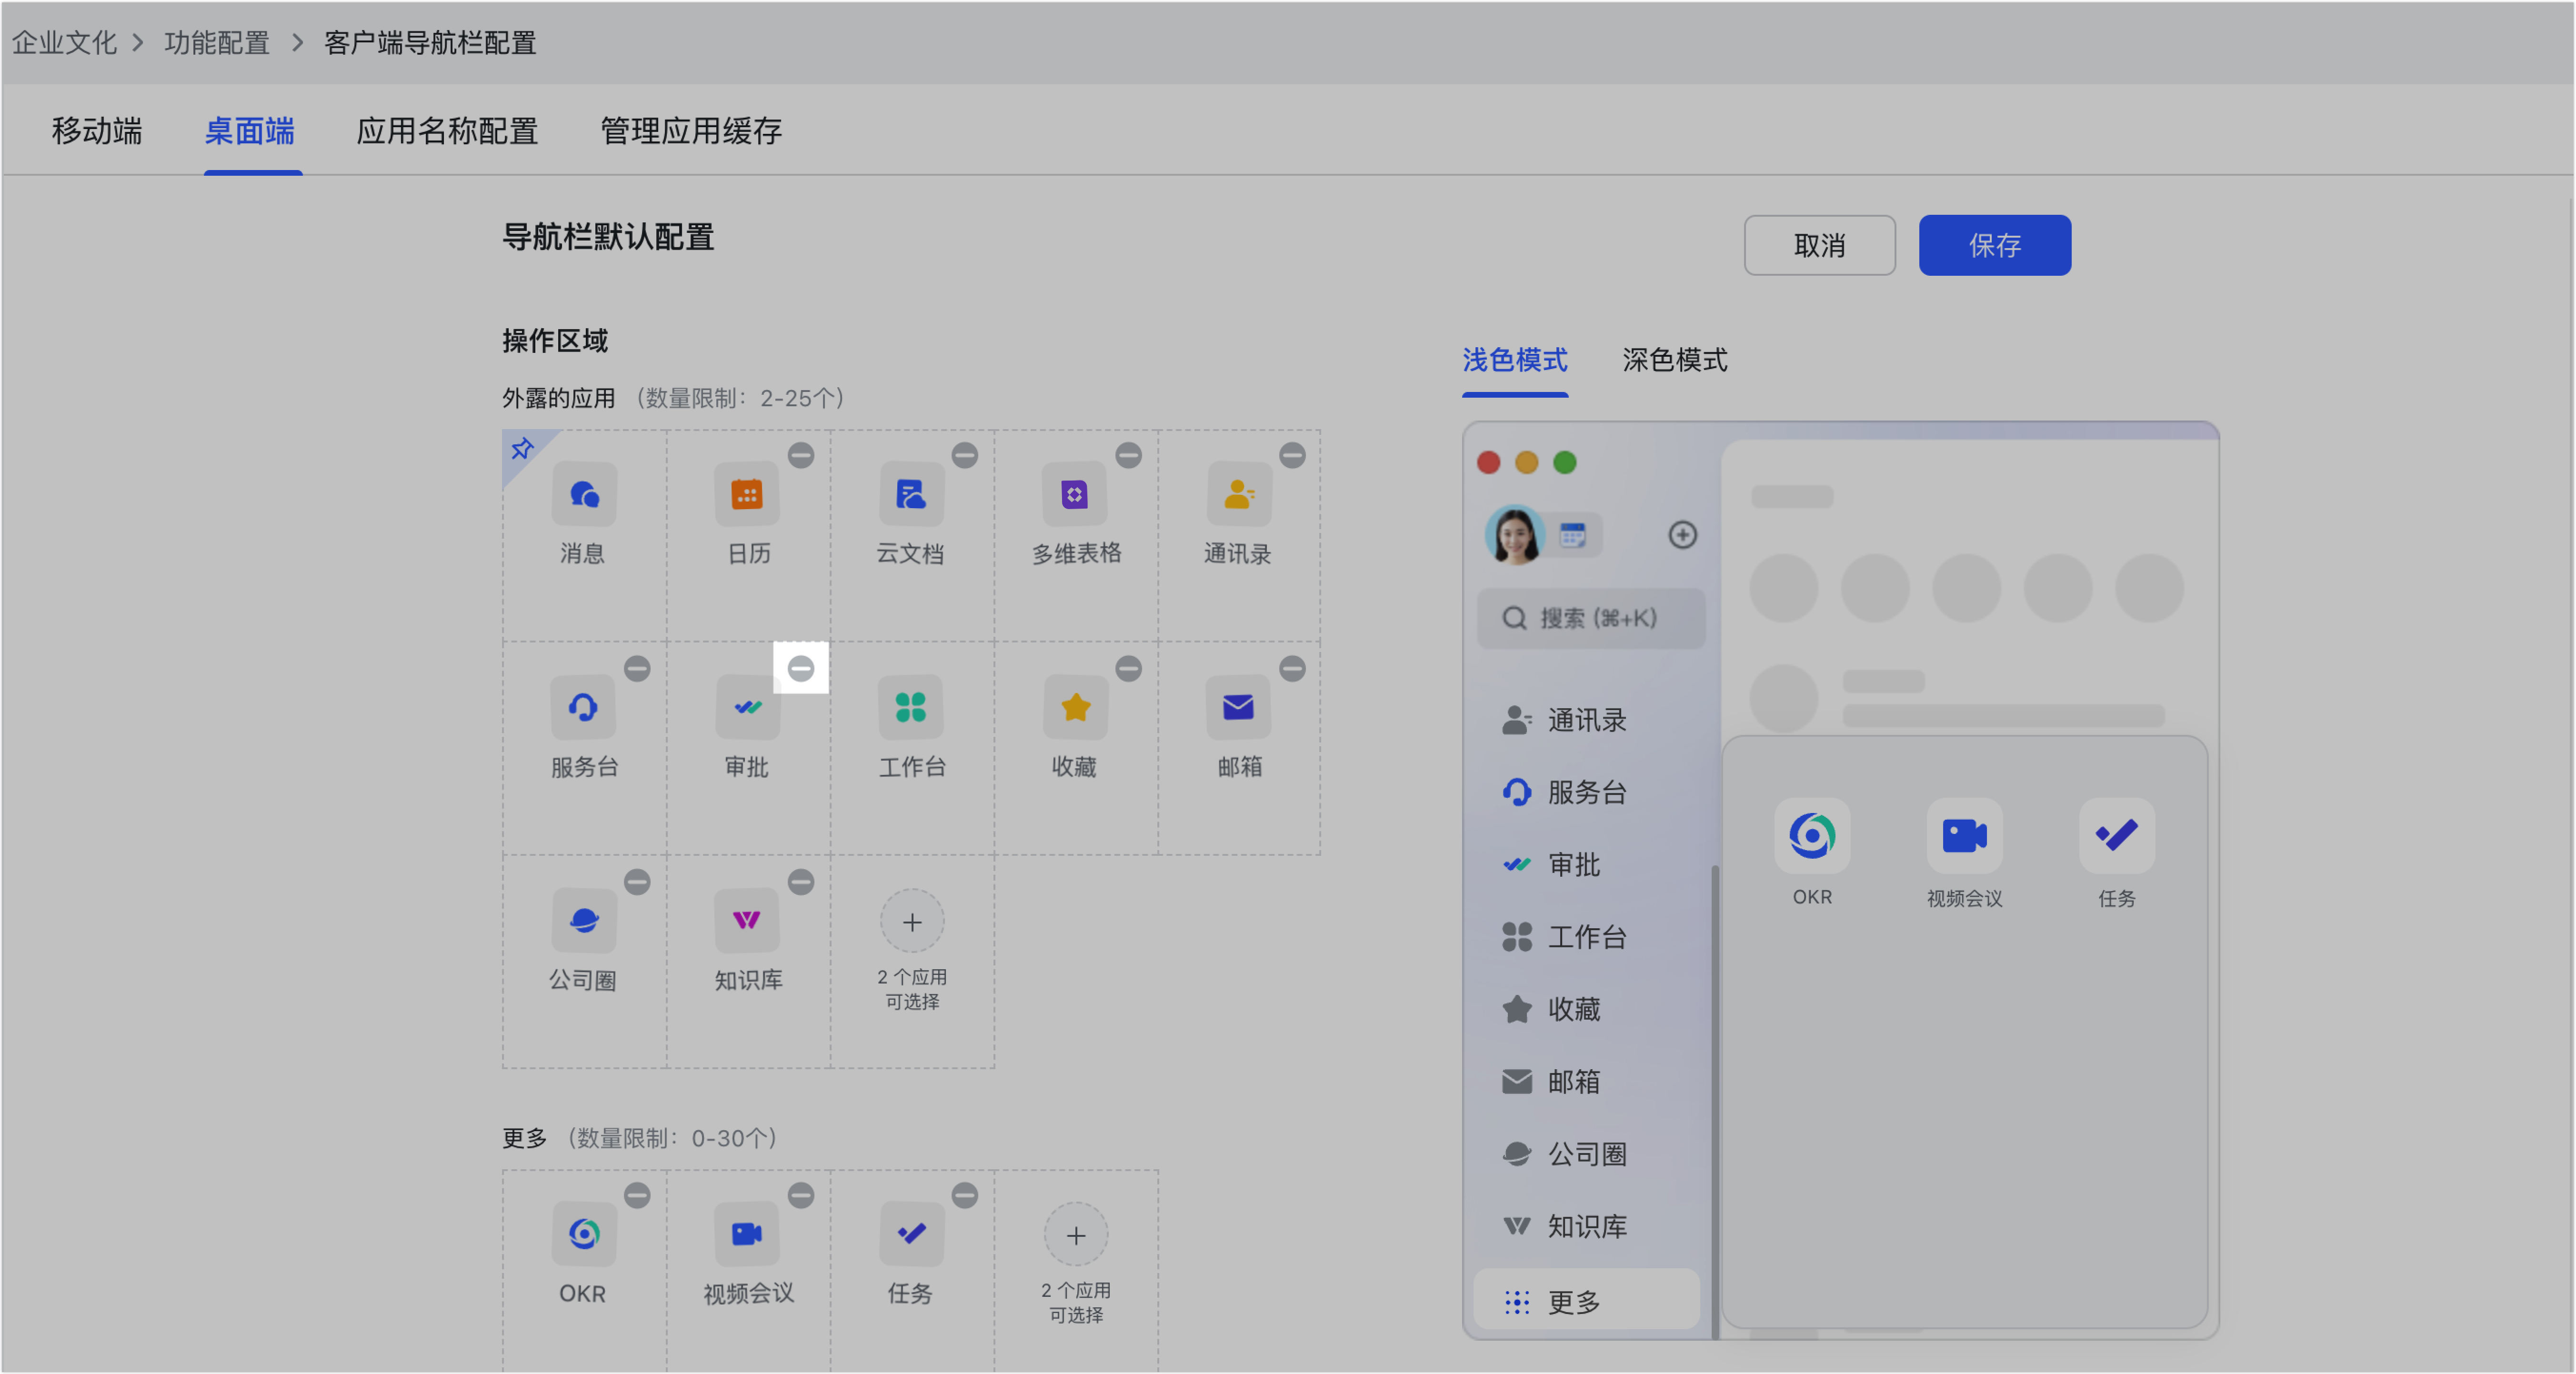Remove 通讯录 with its minus icon
The width and height of the screenshot is (2576, 1374).
click(x=1293, y=455)
